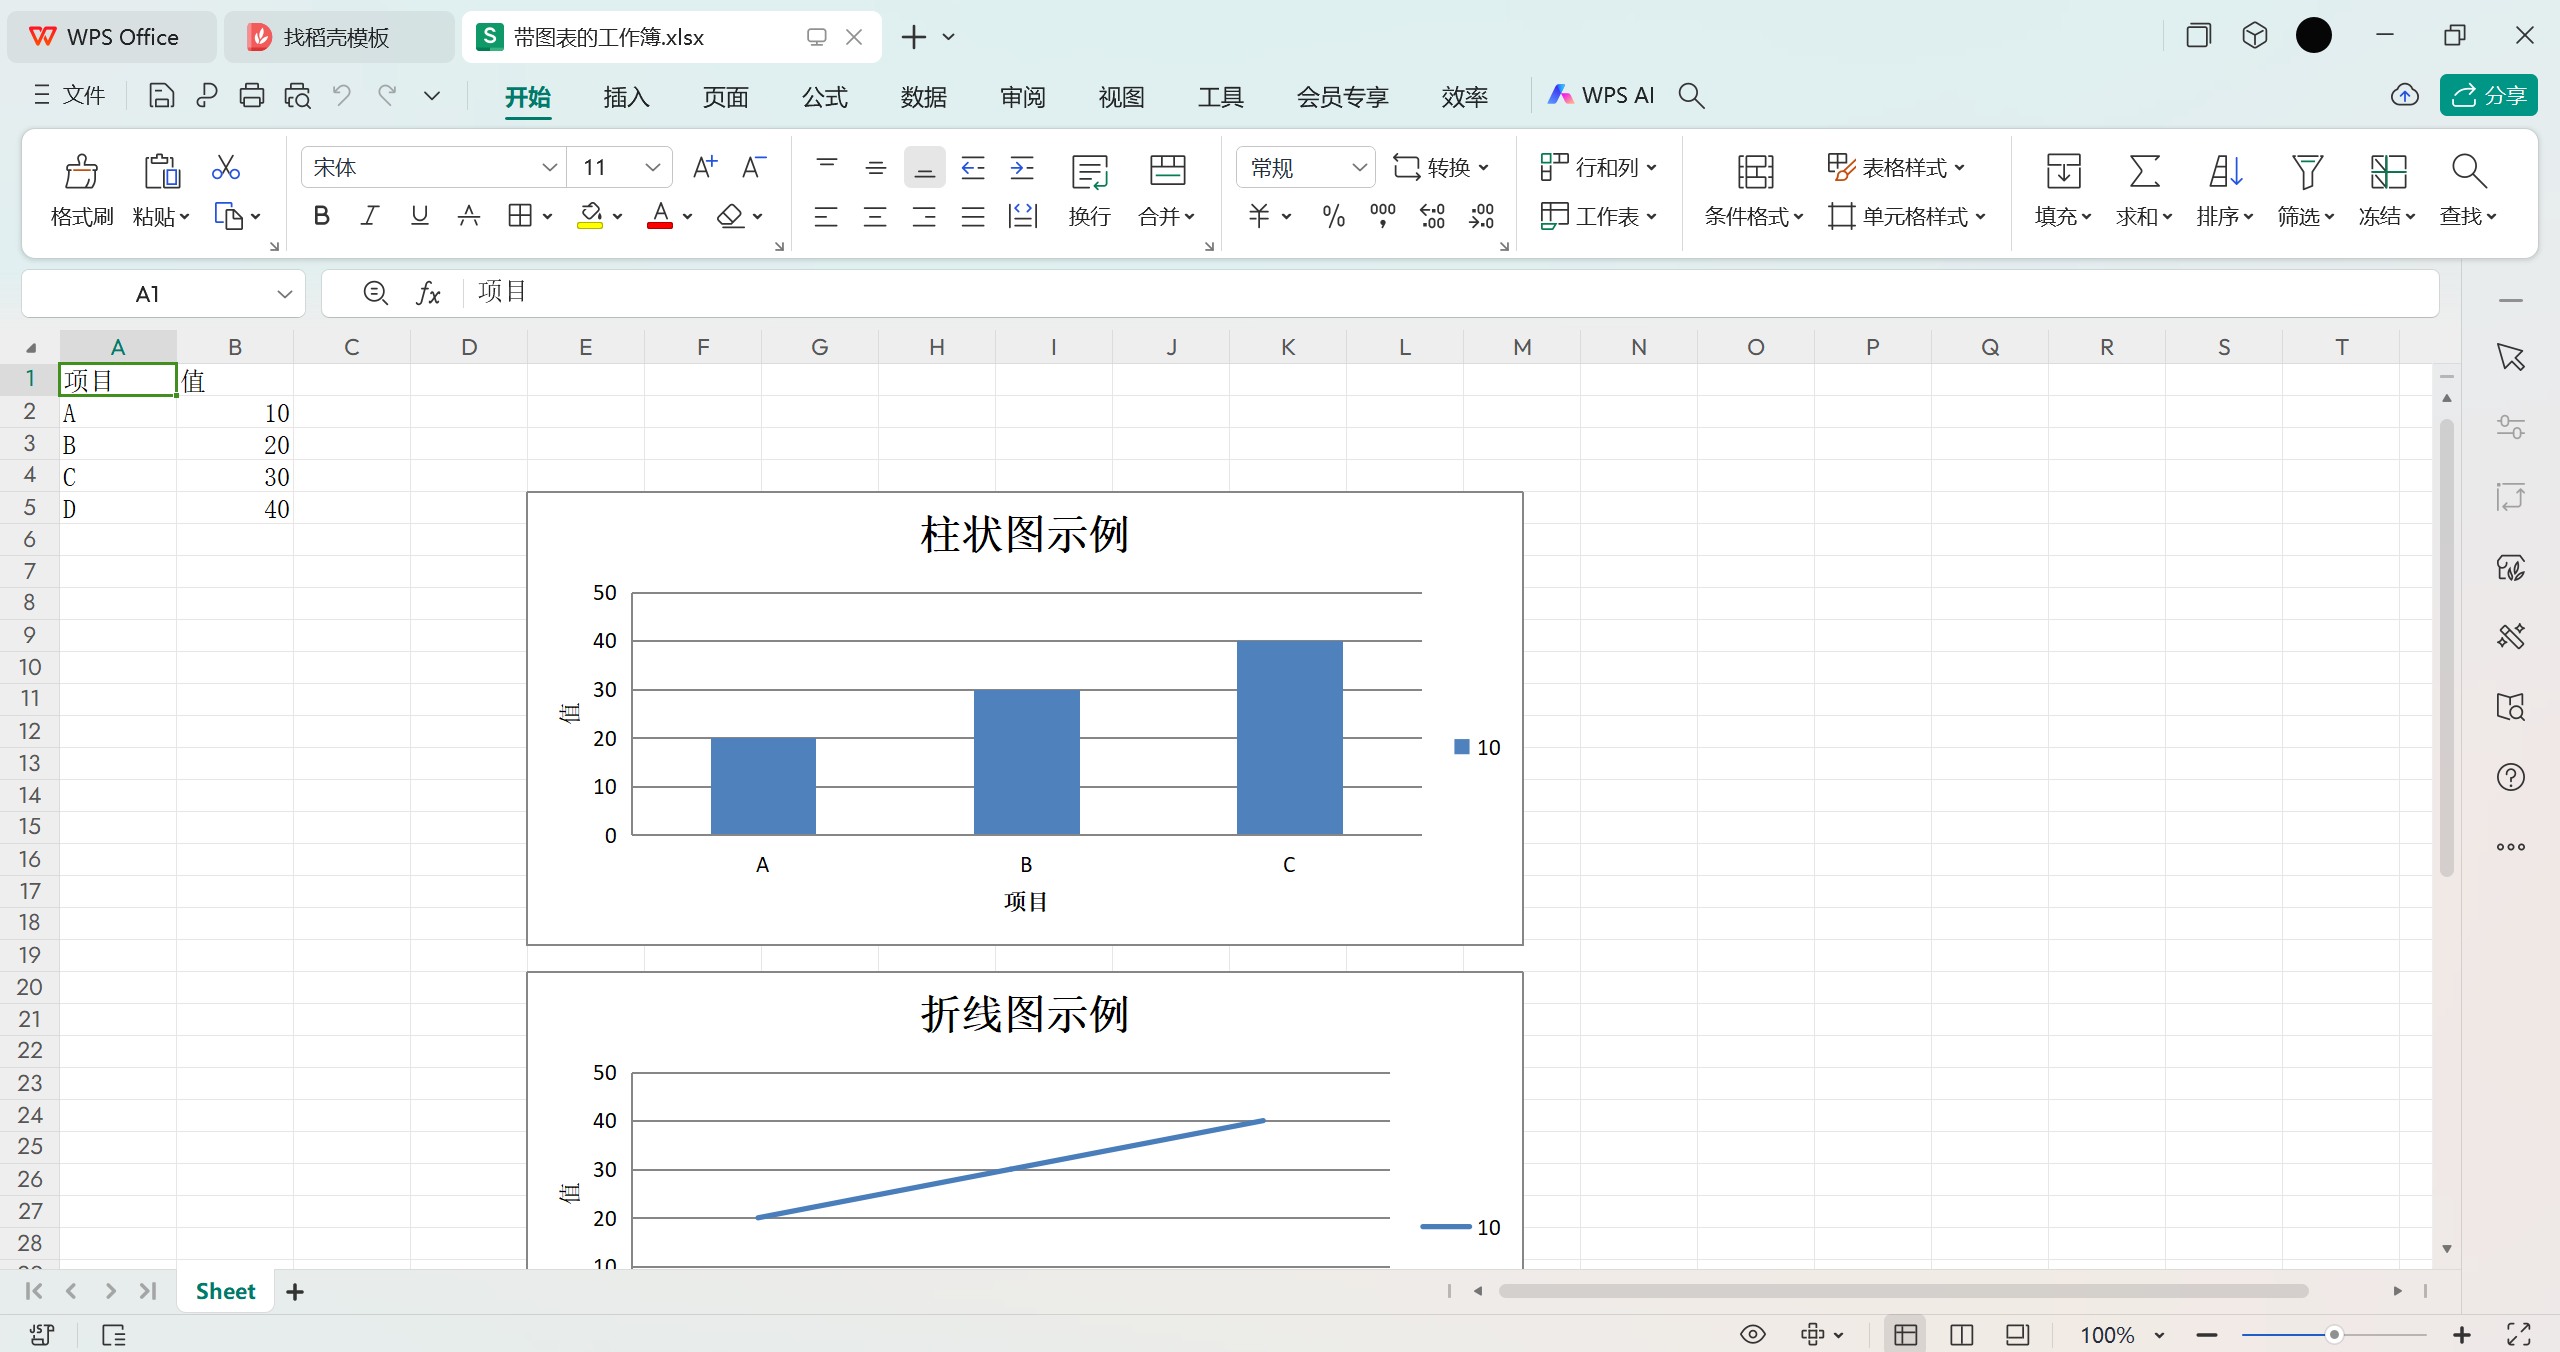Toggle eye protection mode in status bar
This screenshot has width=2560, height=1352.
tap(1753, 1335)
